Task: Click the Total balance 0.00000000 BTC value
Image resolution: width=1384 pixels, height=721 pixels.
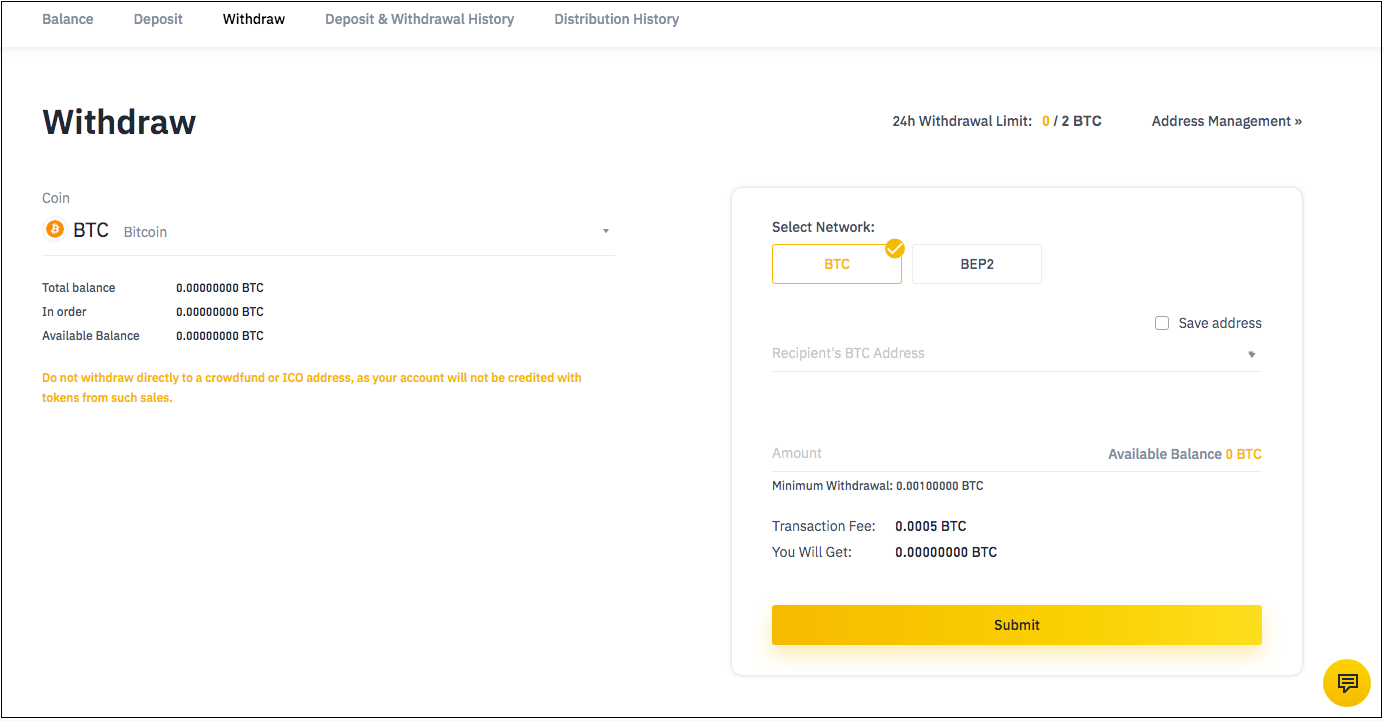Action: point(220,288)
